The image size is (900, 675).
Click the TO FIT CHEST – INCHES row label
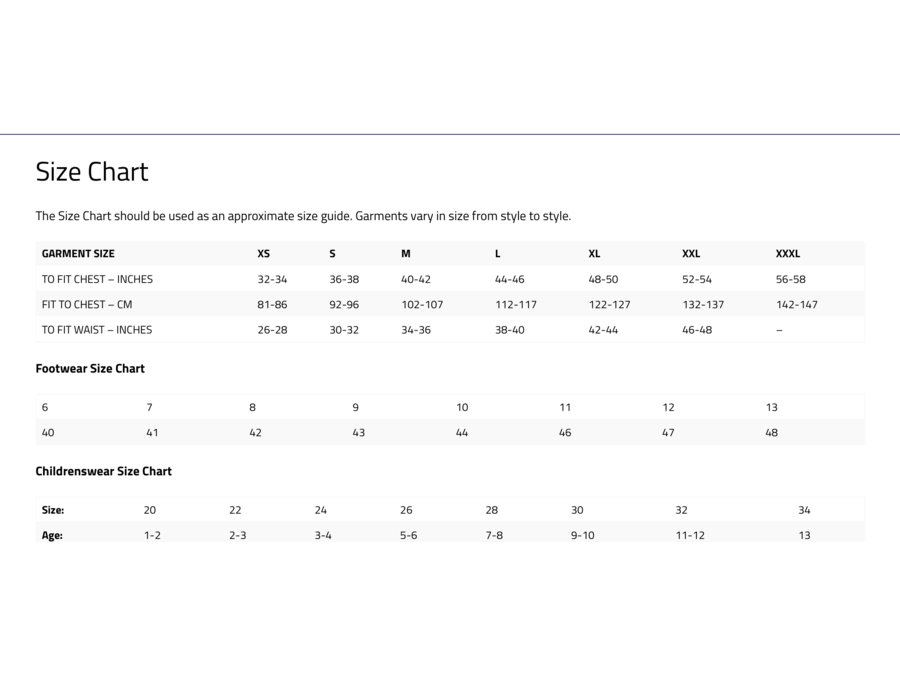pyautogui.click(x=97, y=279)
